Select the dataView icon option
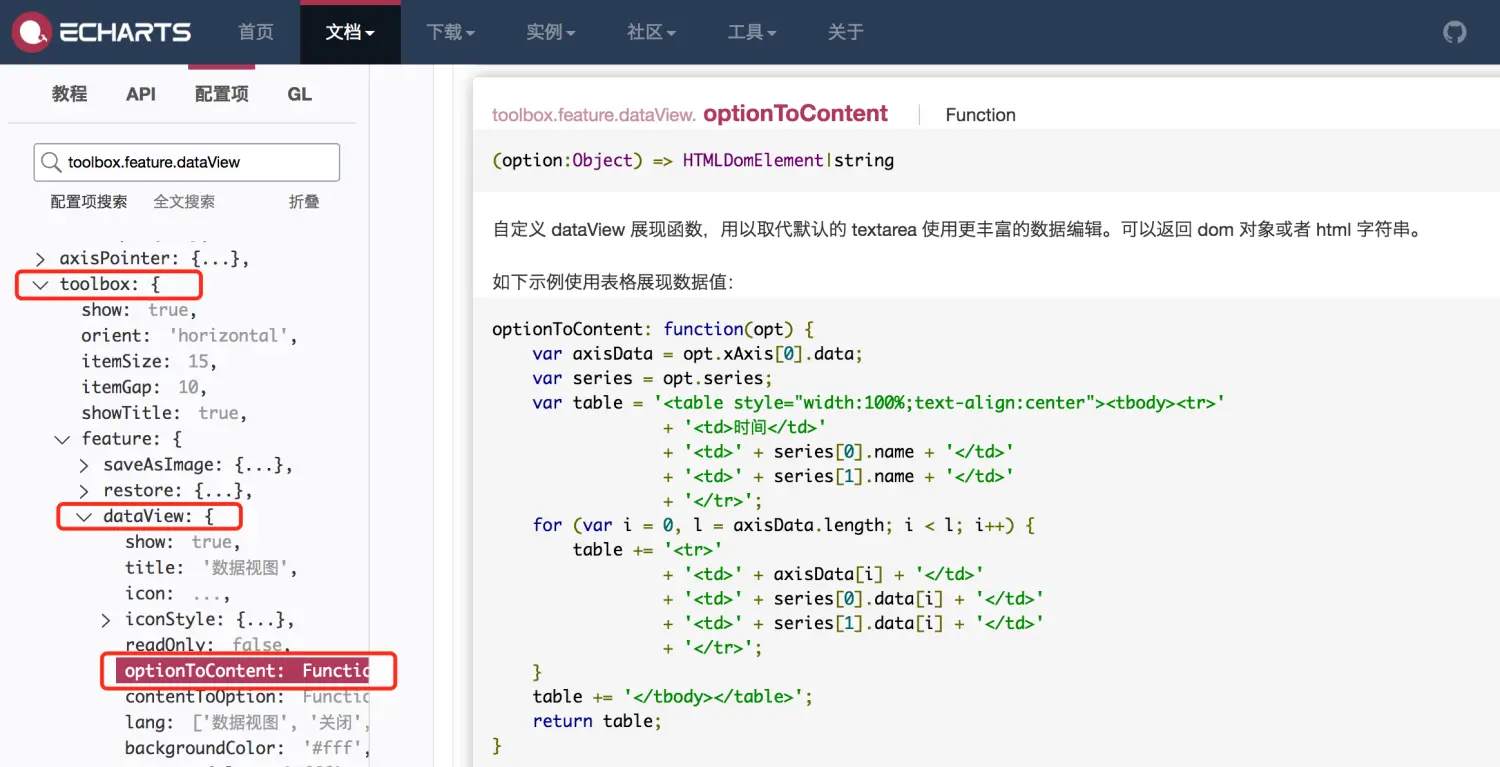Screen dimensions: 1500x767 coord(177,594)
